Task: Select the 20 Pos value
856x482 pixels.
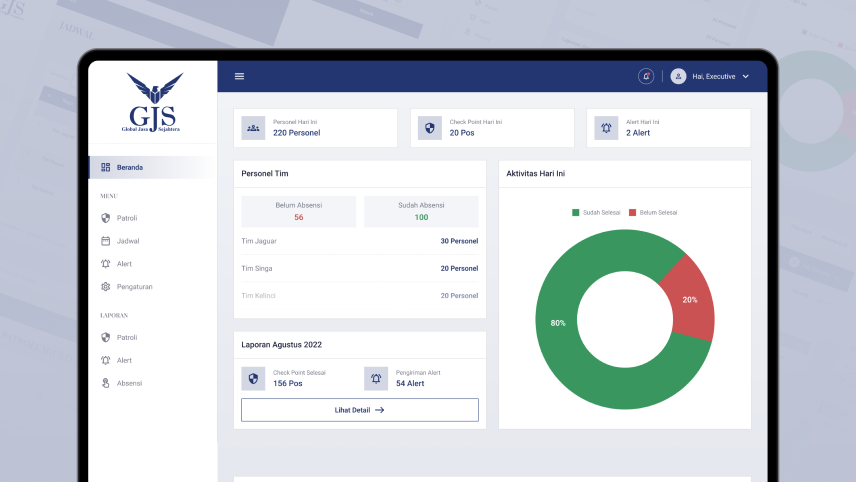Action: [x=462, y=133]
